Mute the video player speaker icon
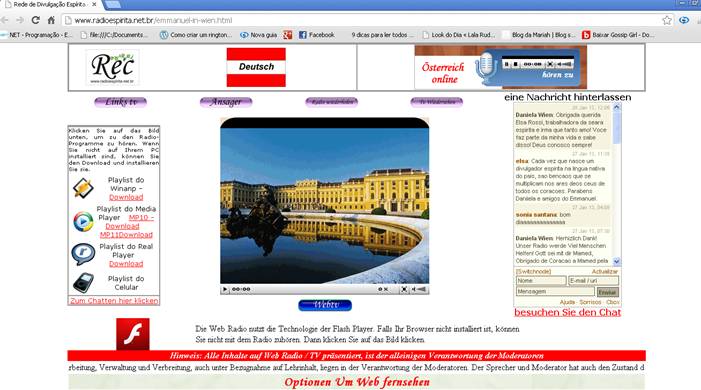This screenshot has width=701, height=390. [x=414, y=289]
